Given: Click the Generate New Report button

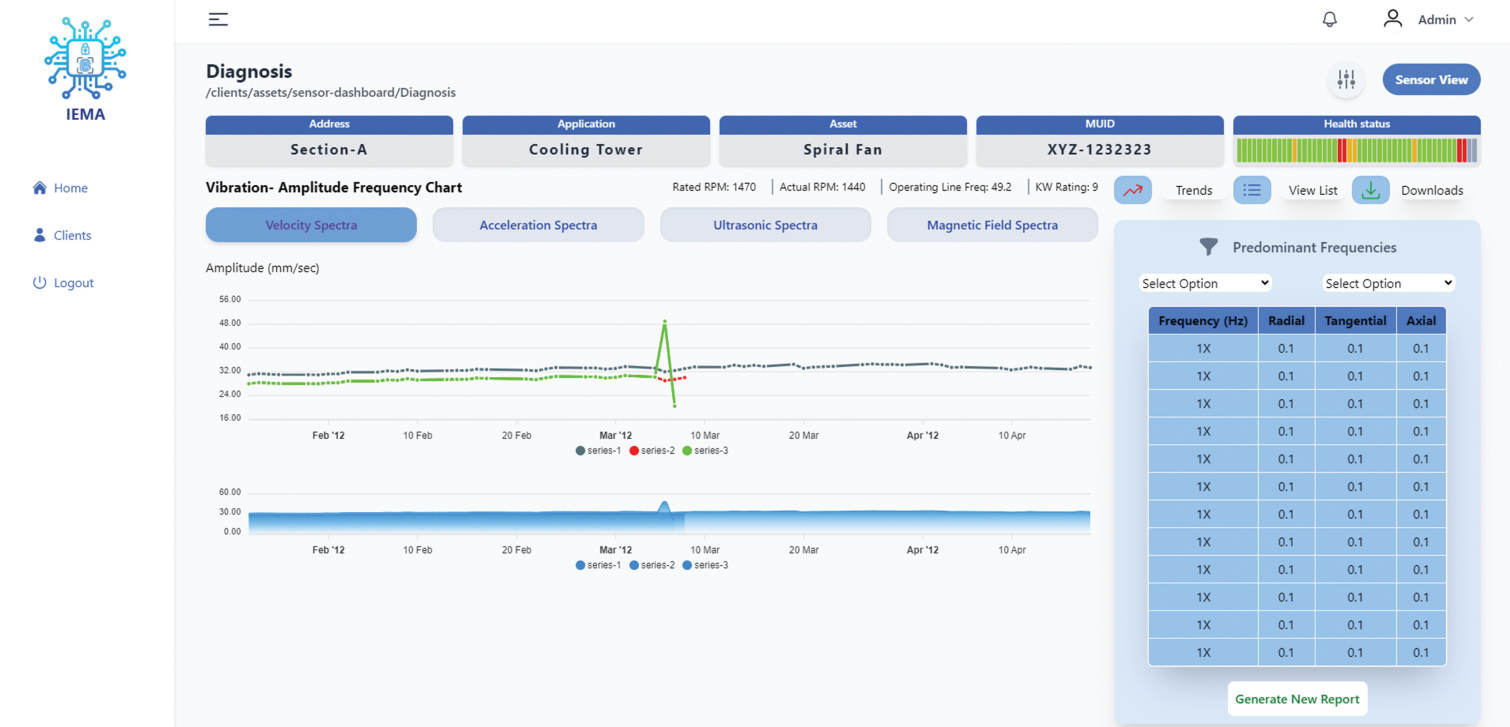Looking at the screenshot, I should (x=1296, y=699).
